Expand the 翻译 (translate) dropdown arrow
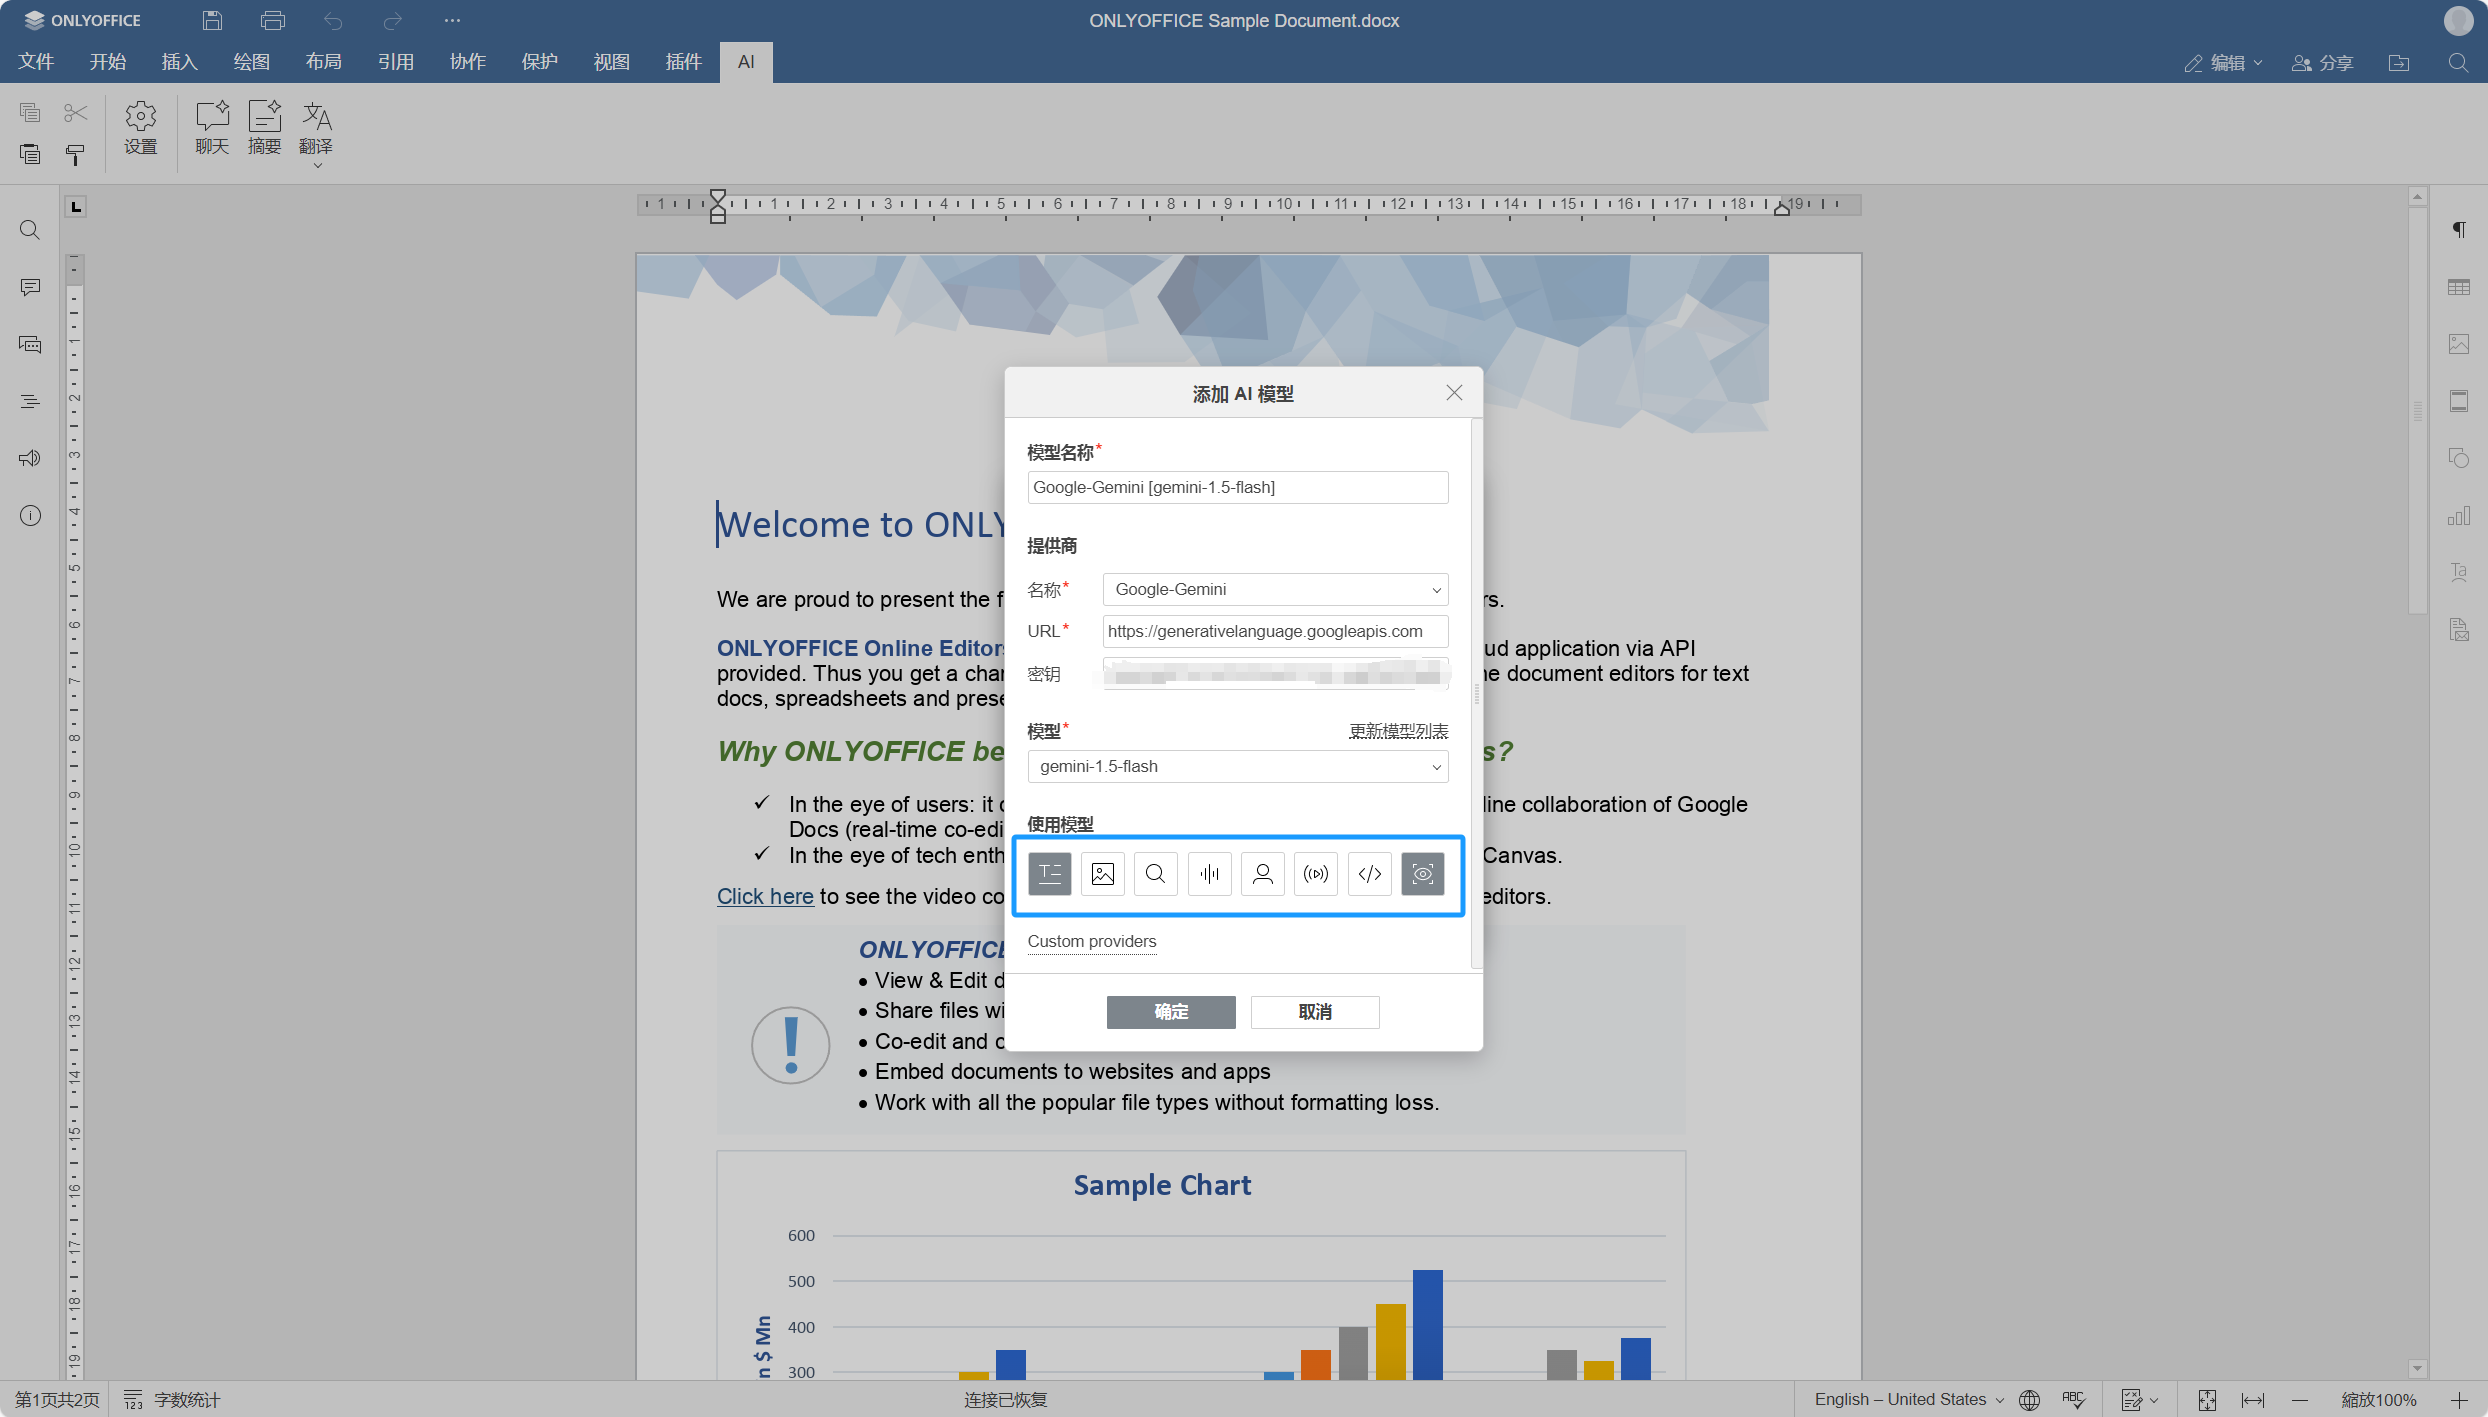Screen dimensions: 2488x1417 point(317,166)
